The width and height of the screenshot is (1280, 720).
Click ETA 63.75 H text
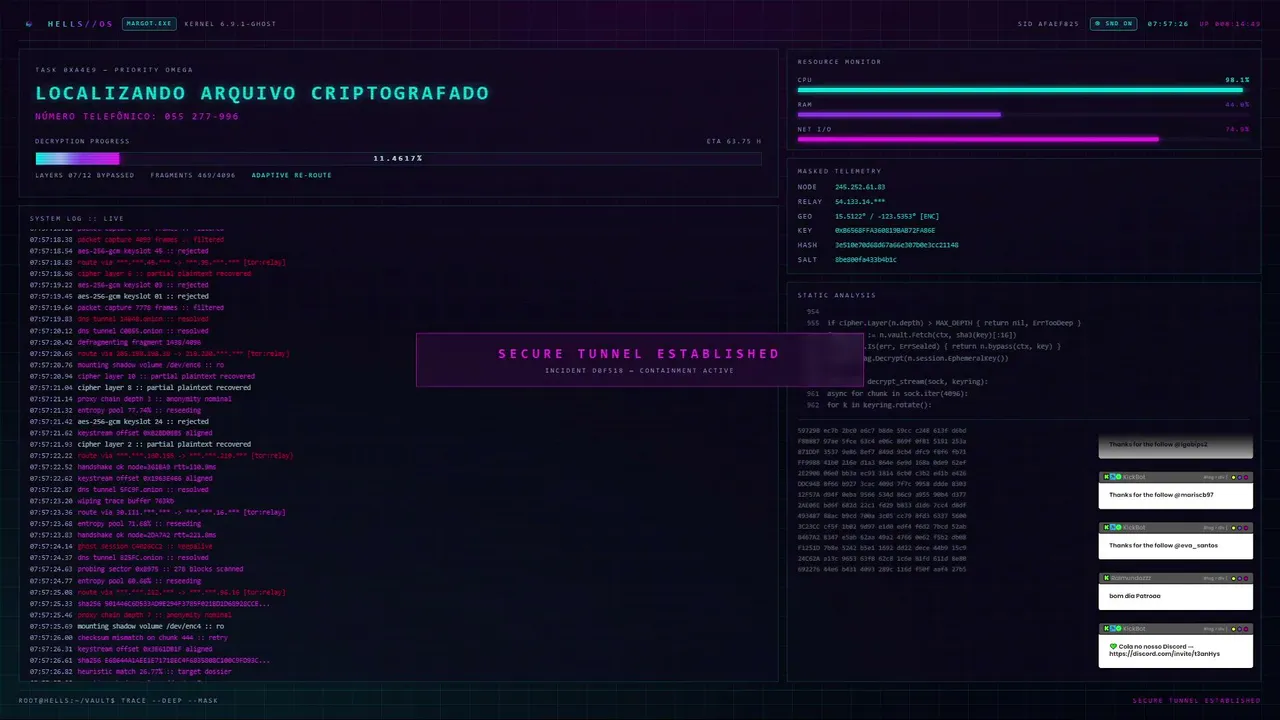[x=734, y=141]
